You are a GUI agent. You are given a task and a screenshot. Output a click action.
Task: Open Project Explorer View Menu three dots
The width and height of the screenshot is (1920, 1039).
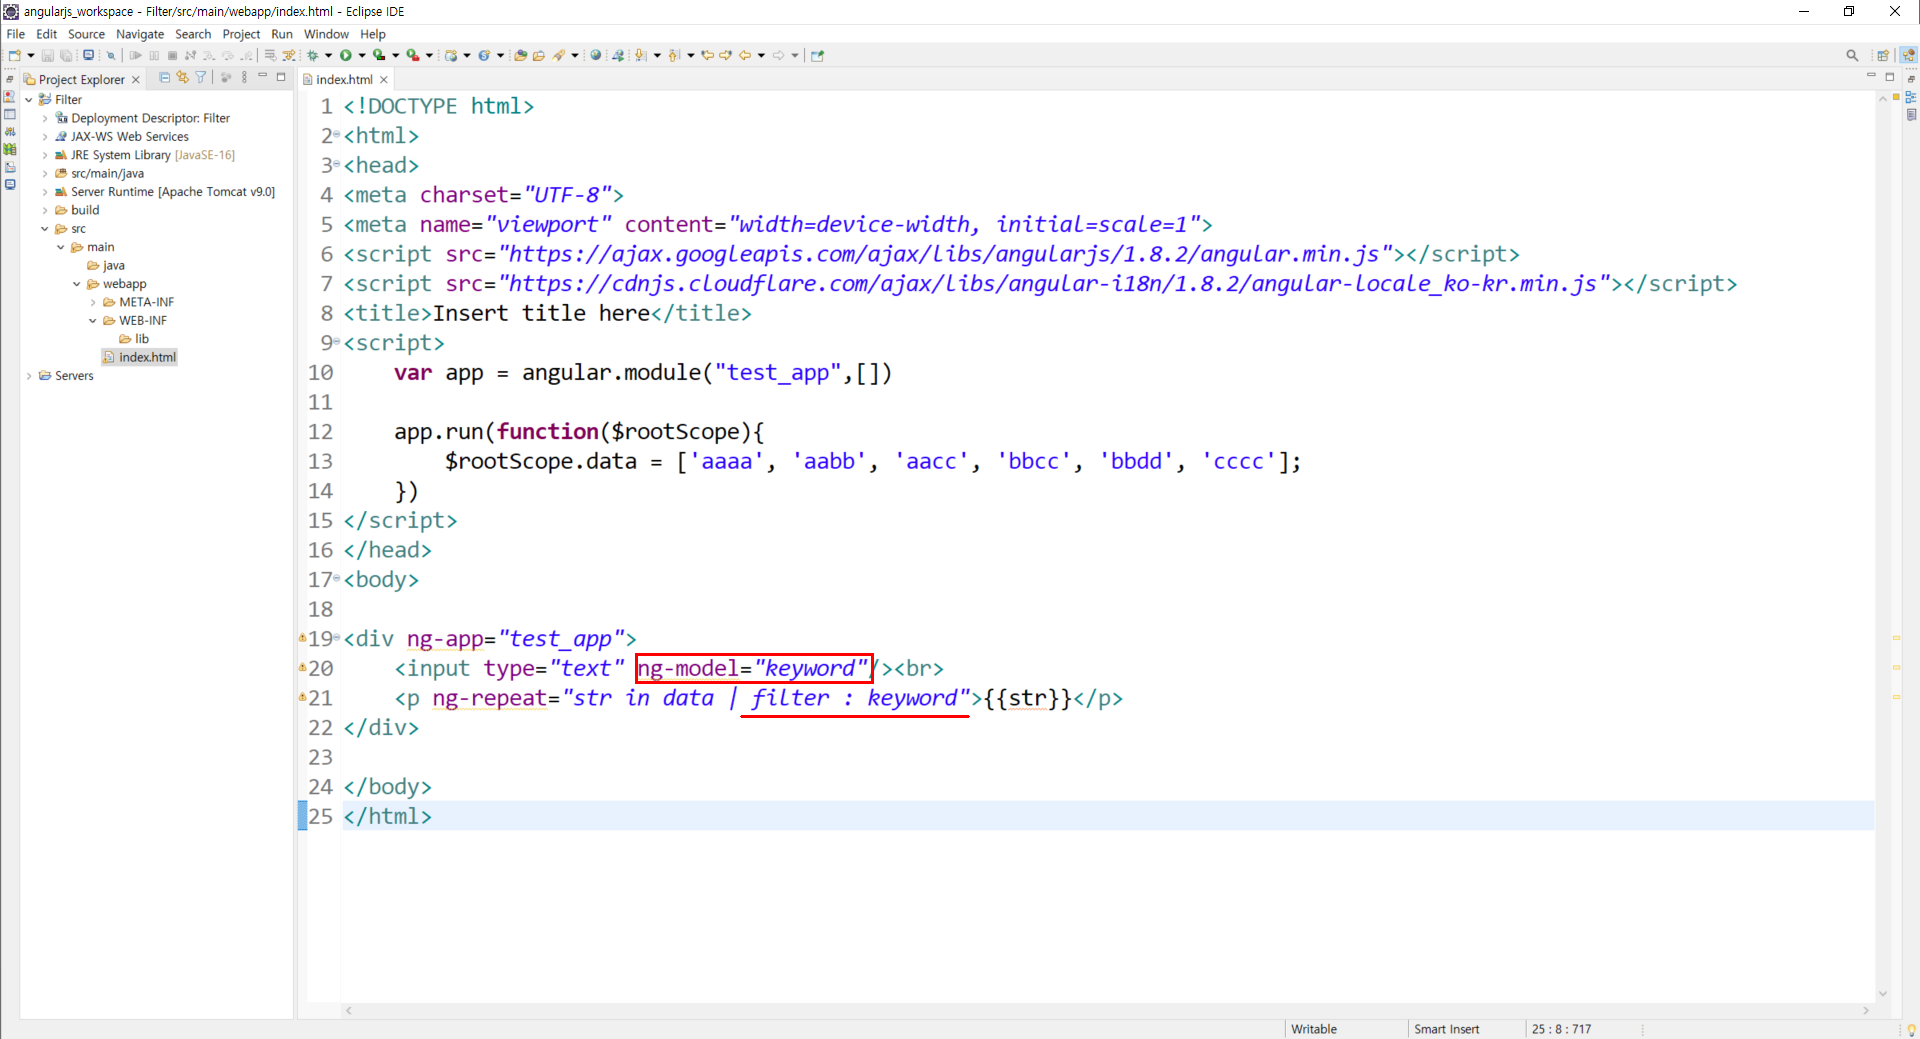click(244, 77)
